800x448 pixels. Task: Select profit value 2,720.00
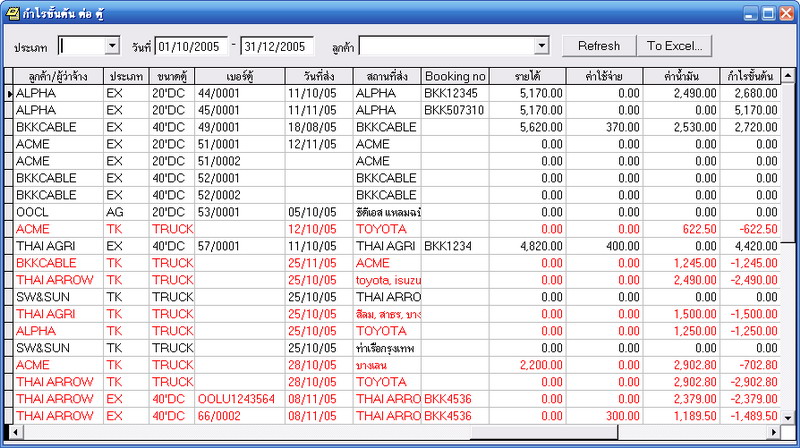pos(751,127)
